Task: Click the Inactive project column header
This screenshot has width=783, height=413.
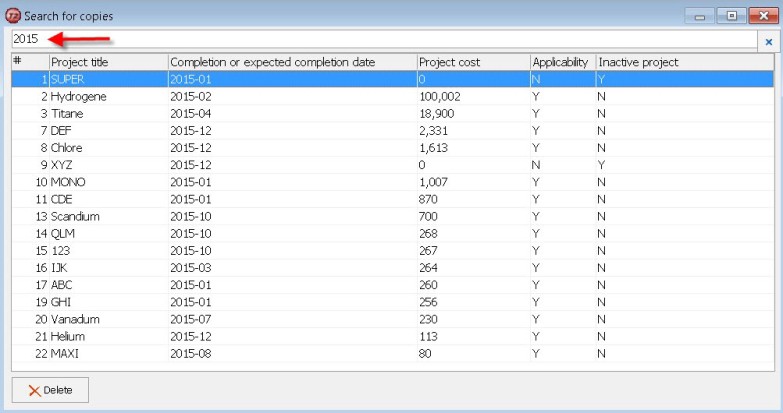Action: [685, 62]
